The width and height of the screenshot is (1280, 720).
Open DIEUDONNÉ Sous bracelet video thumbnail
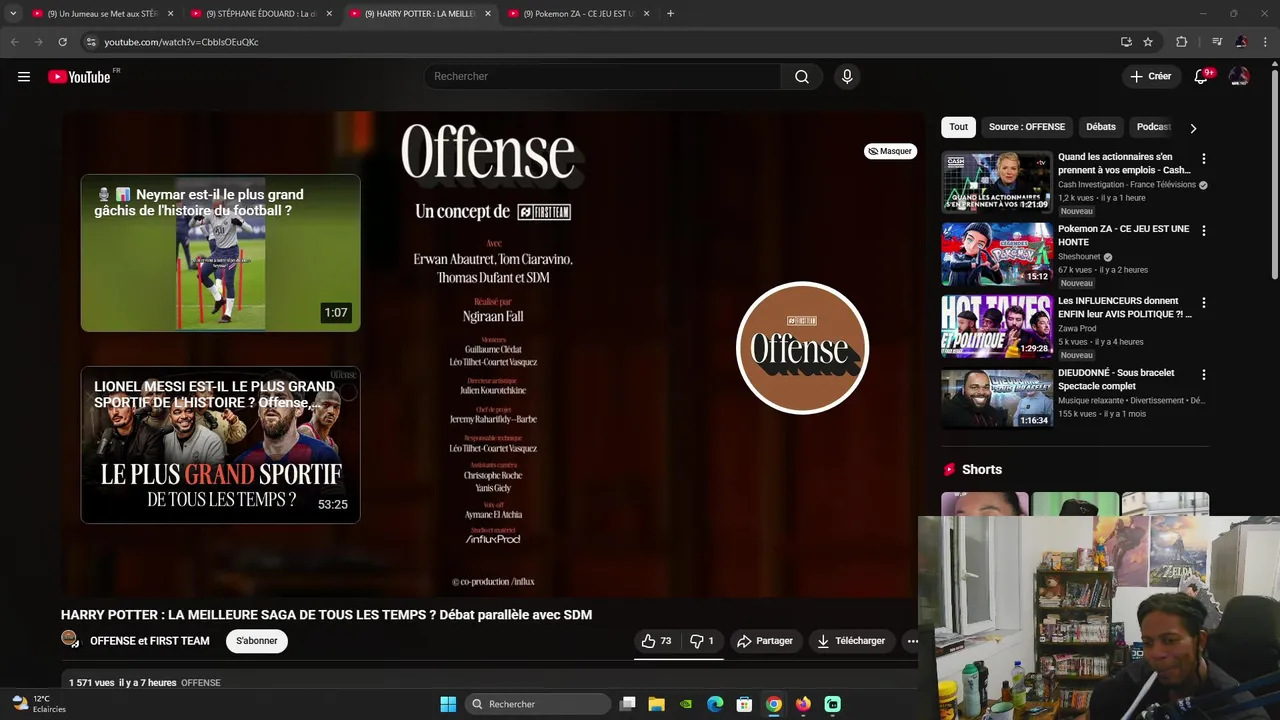tap(997, 398)
